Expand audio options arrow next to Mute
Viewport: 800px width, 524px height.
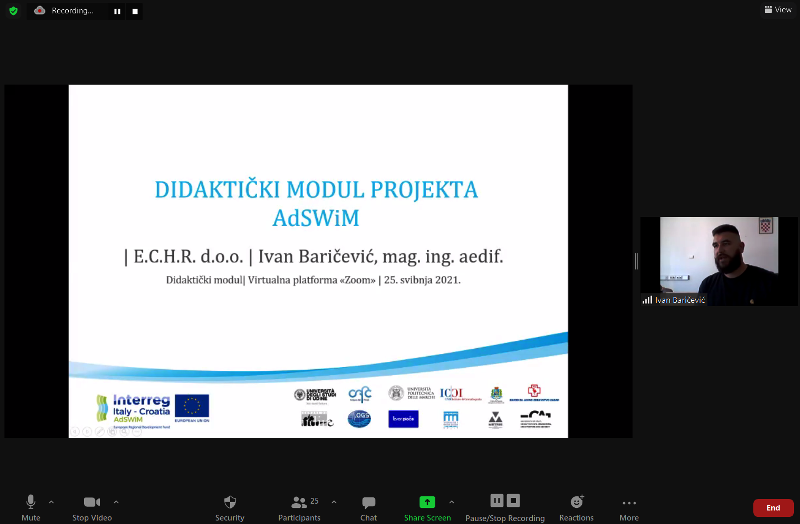pos(51,501)
